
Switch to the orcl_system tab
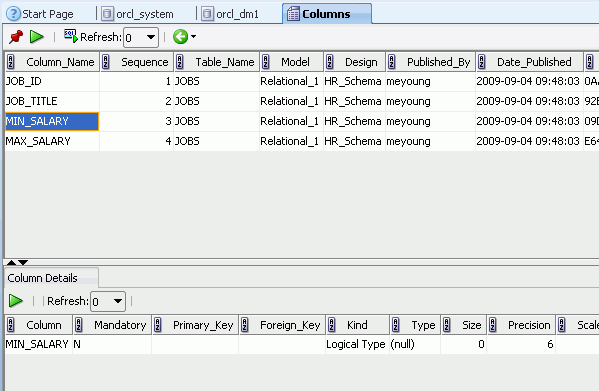coord(138,14)
